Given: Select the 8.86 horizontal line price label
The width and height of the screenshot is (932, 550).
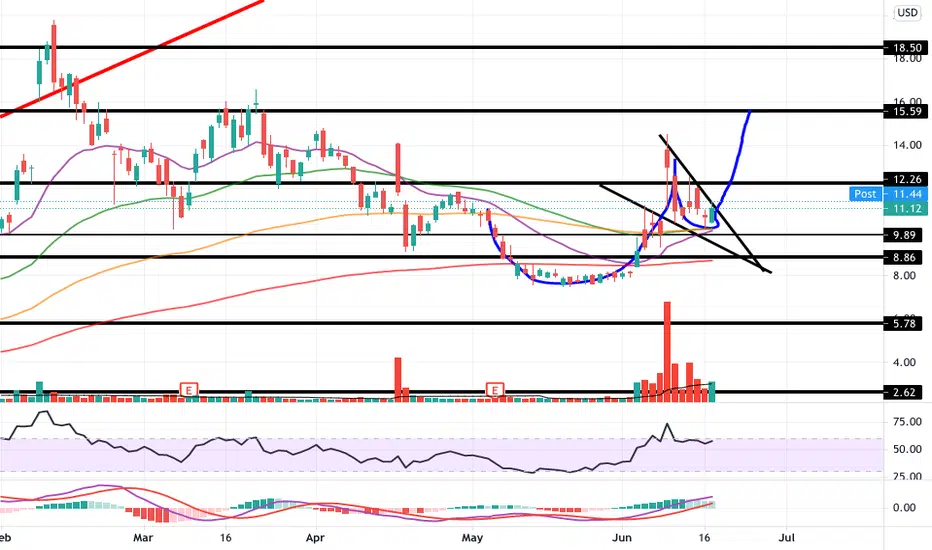Looking at the screenshot, I should 905,257.
